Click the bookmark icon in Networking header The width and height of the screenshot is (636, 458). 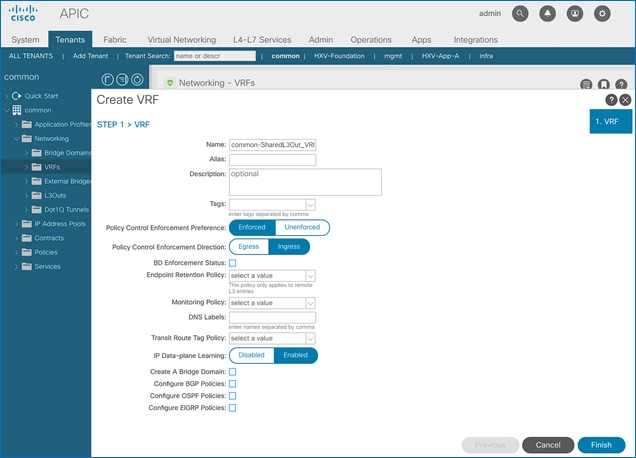click(604, 84)
